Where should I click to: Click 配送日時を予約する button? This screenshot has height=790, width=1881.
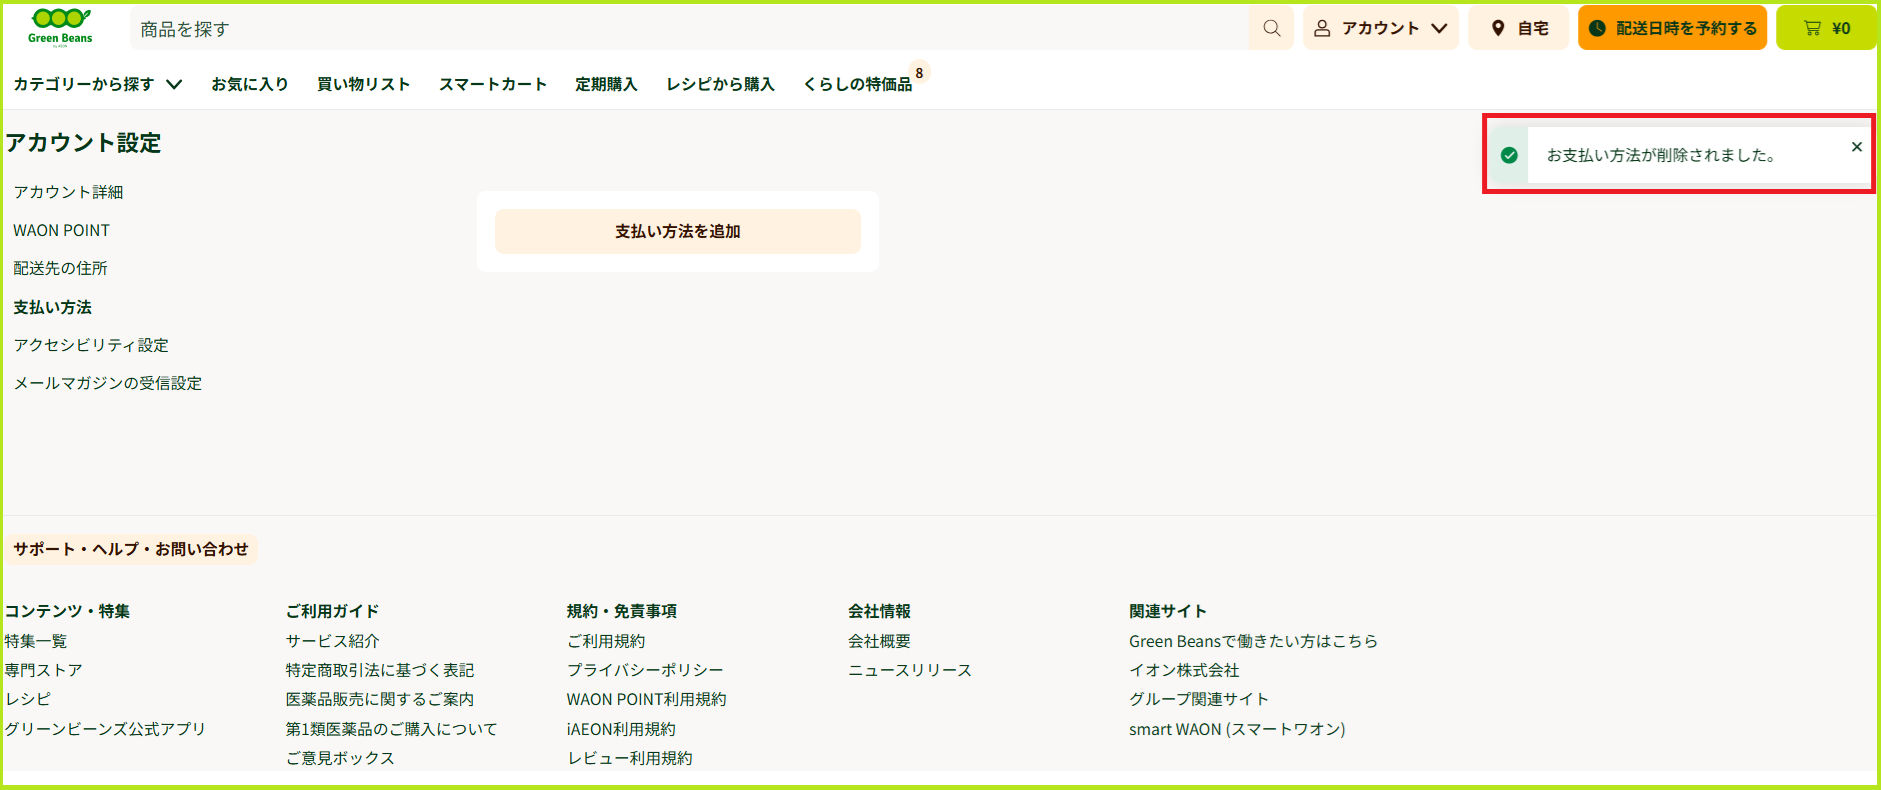(x=1673, y=28)
